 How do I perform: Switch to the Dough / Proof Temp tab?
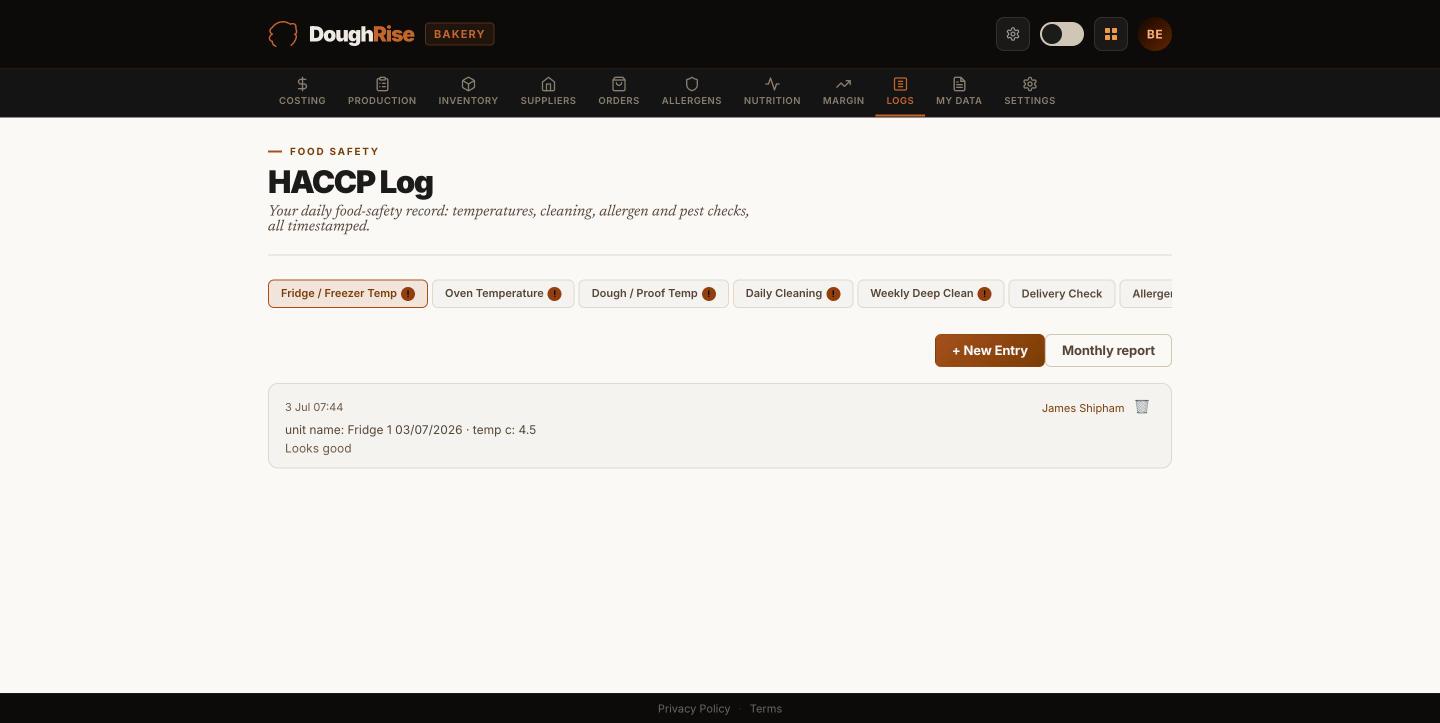tap(653, 294)
